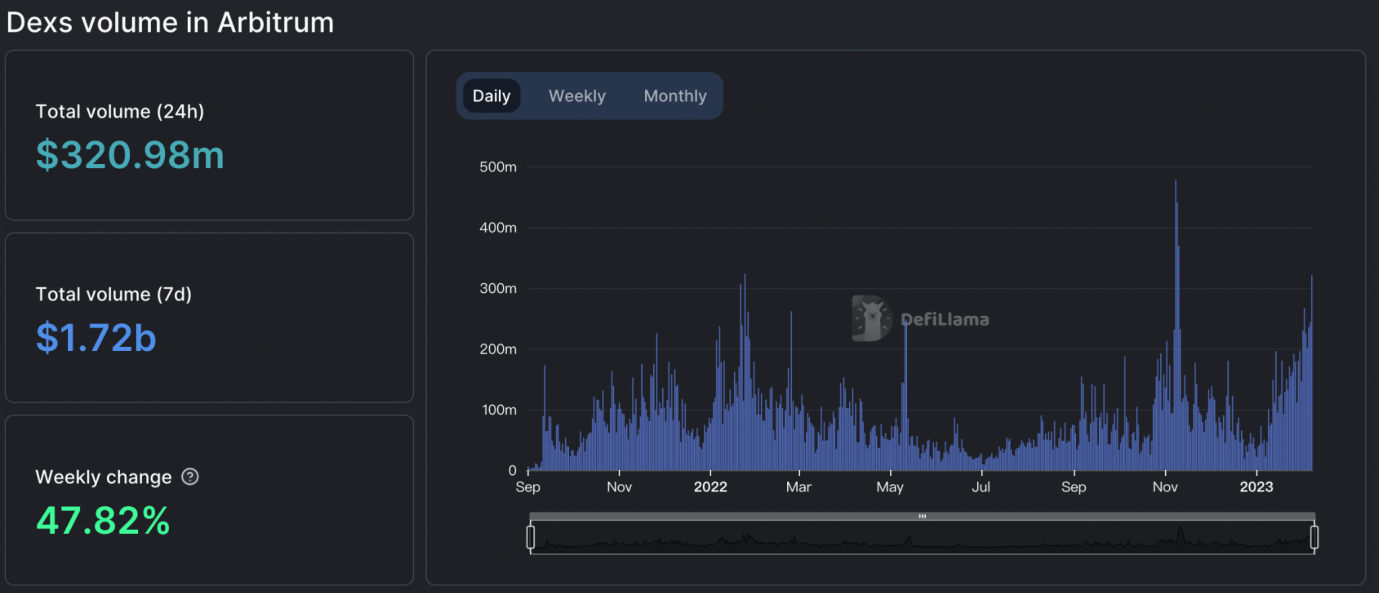Click the DefiLlama llama logo watermark
The height and width of the screenshot is (593, 1379).
pyautogui.click(x=871, y=318)
